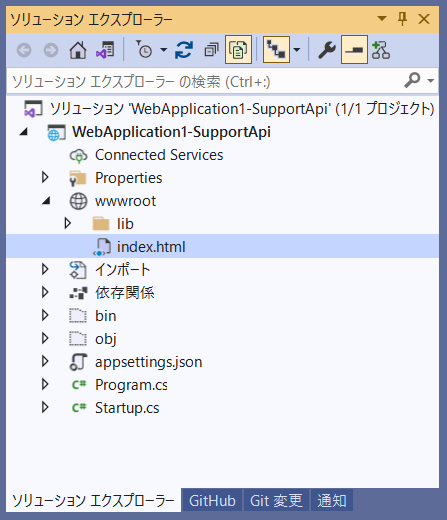Open Properties with the wrench icon
This screenshot has width=447, height=520.
[327, 50]
